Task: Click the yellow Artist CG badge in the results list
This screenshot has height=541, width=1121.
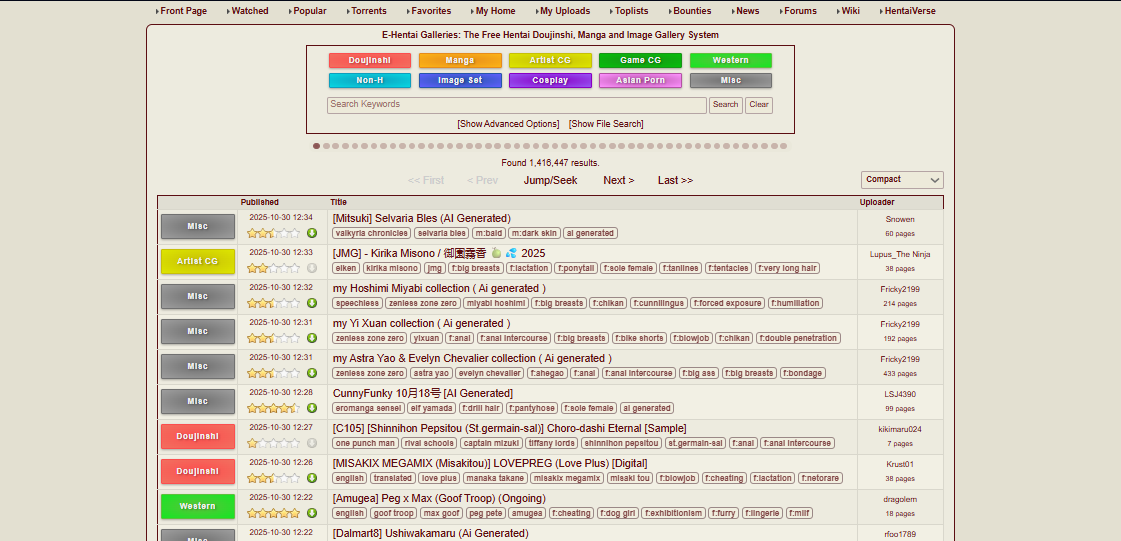Action: (198, 262)
